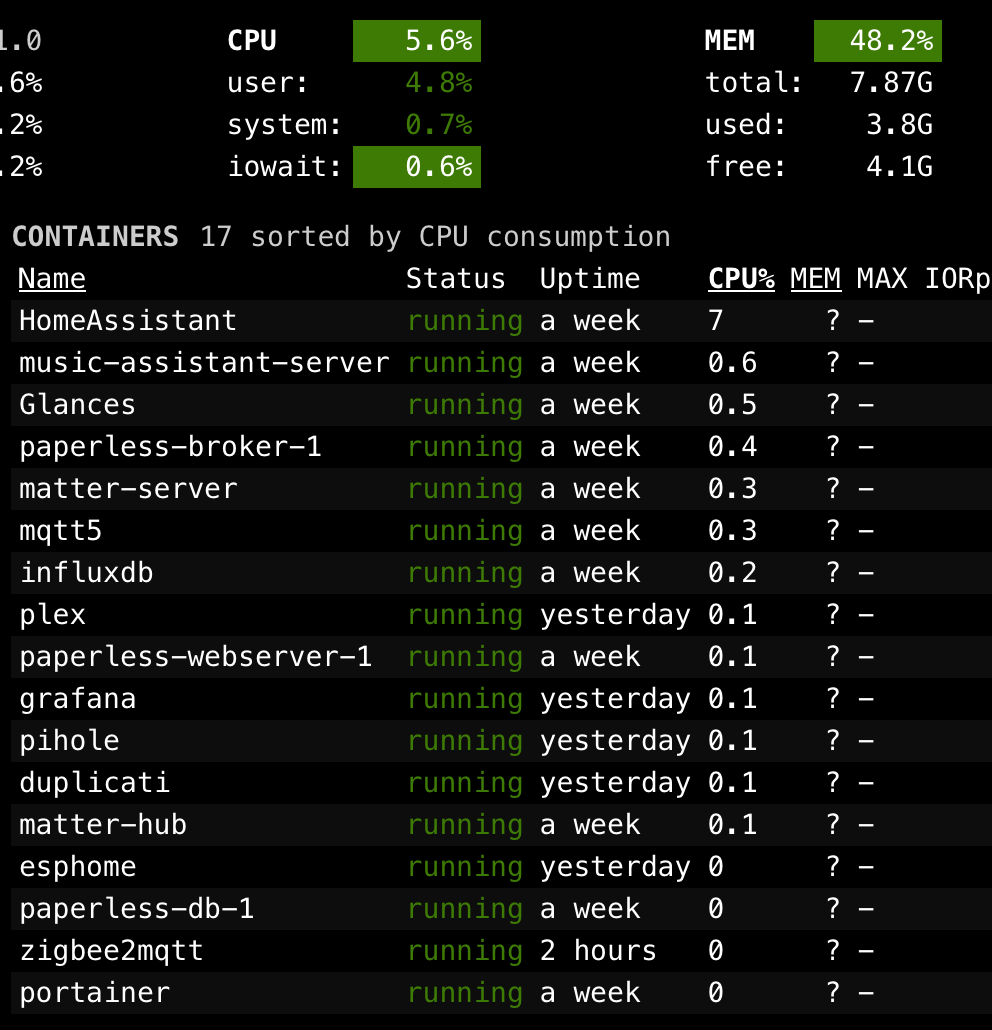Click the green CPU 5.6% indicator
Image resolution: width=992 pixels, height=1030 pixels.
[x=417, y=41]
